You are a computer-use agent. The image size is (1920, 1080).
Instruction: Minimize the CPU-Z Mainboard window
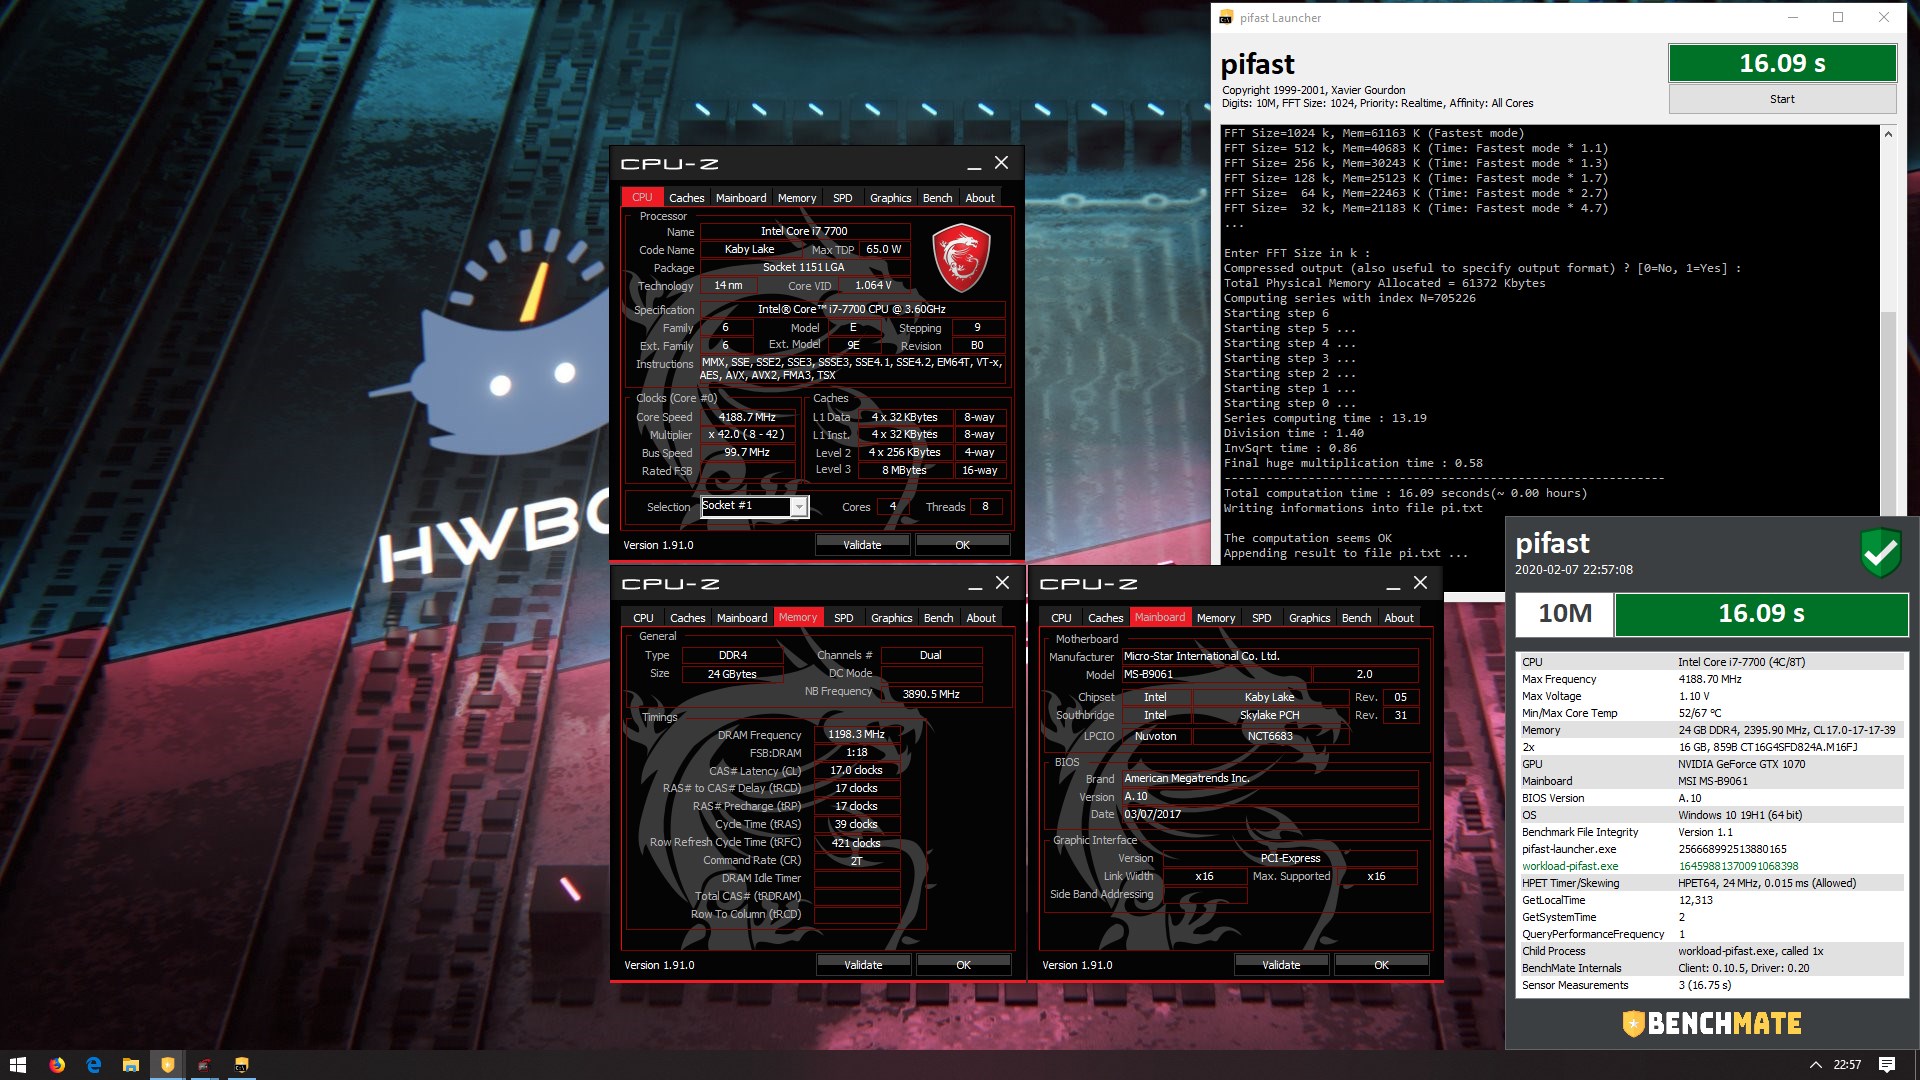coord(1392,583)
